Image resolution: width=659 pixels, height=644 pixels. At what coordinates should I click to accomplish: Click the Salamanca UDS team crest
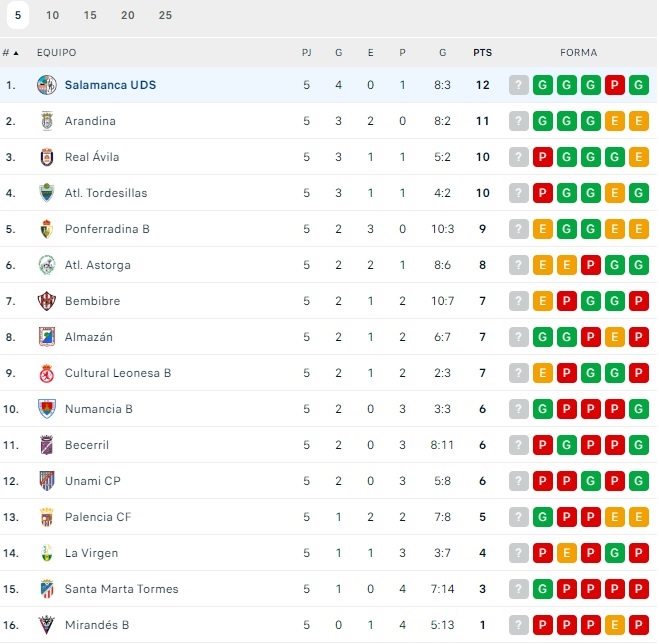46,85
